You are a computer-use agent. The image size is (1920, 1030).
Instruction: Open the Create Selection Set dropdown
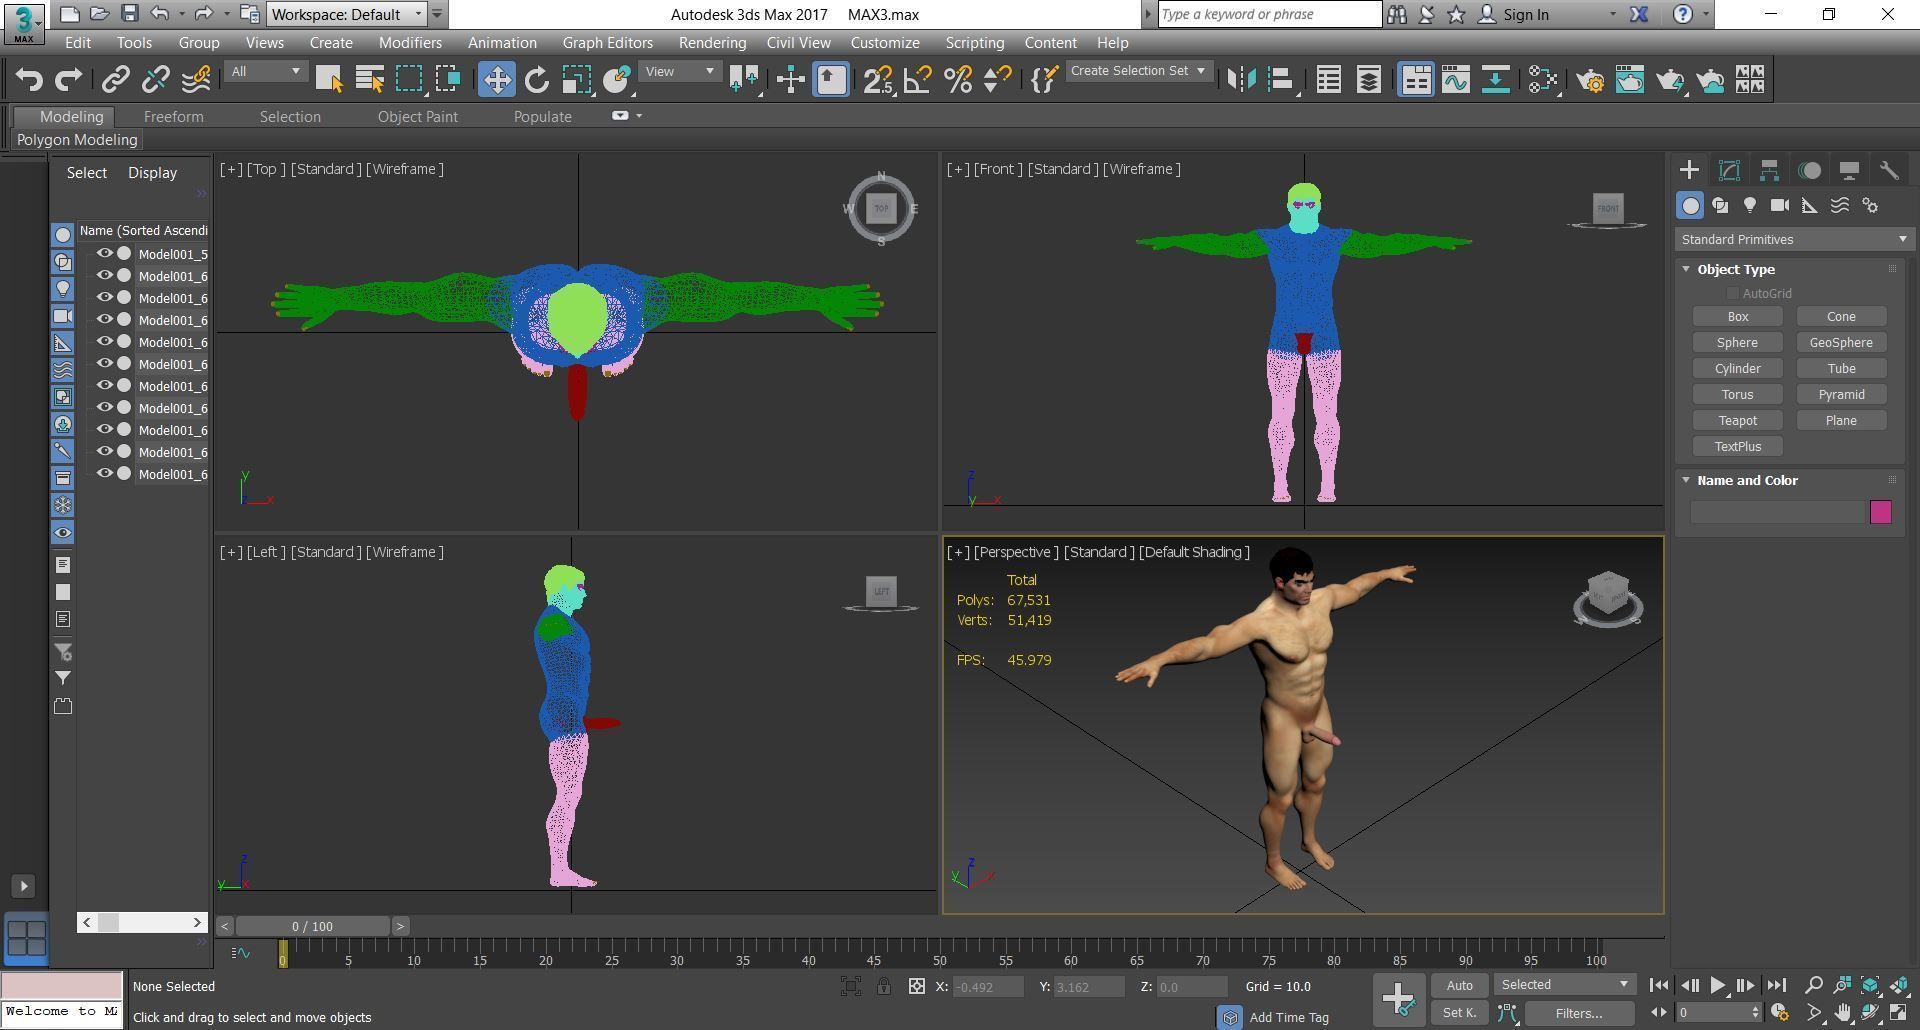point(1139,71)
